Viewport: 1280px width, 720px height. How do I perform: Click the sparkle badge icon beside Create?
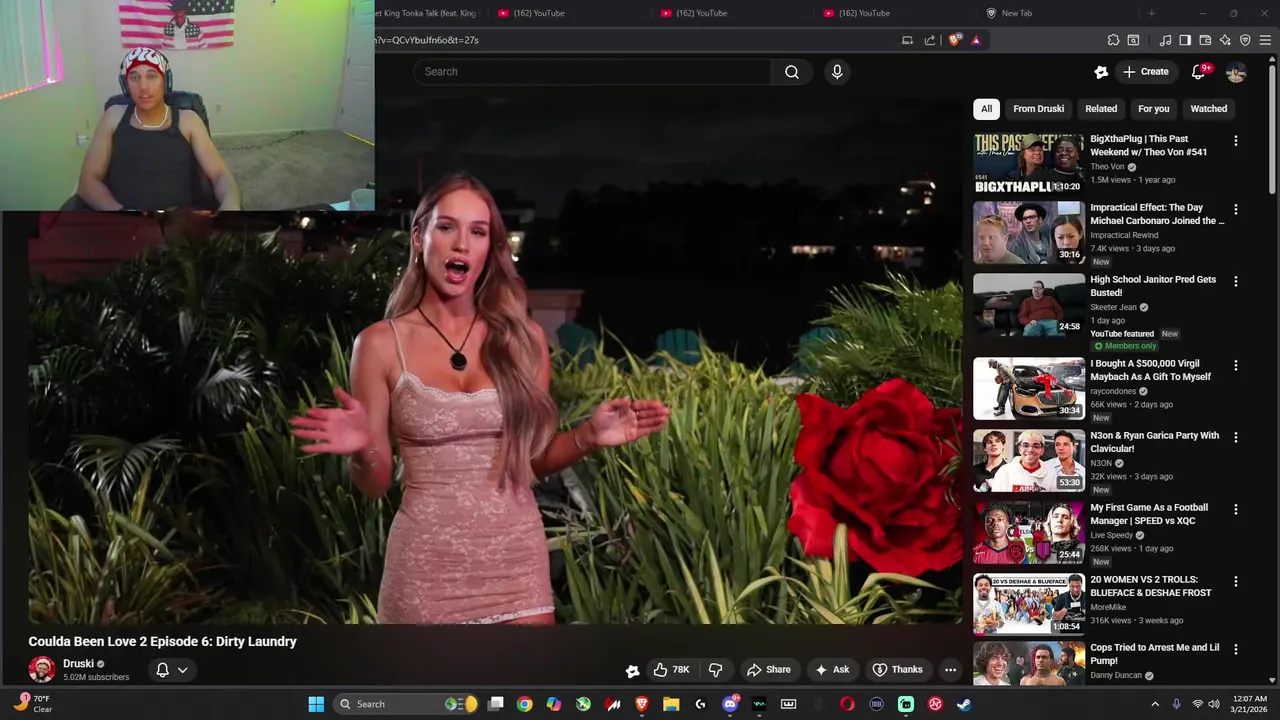pos(1101,72)
